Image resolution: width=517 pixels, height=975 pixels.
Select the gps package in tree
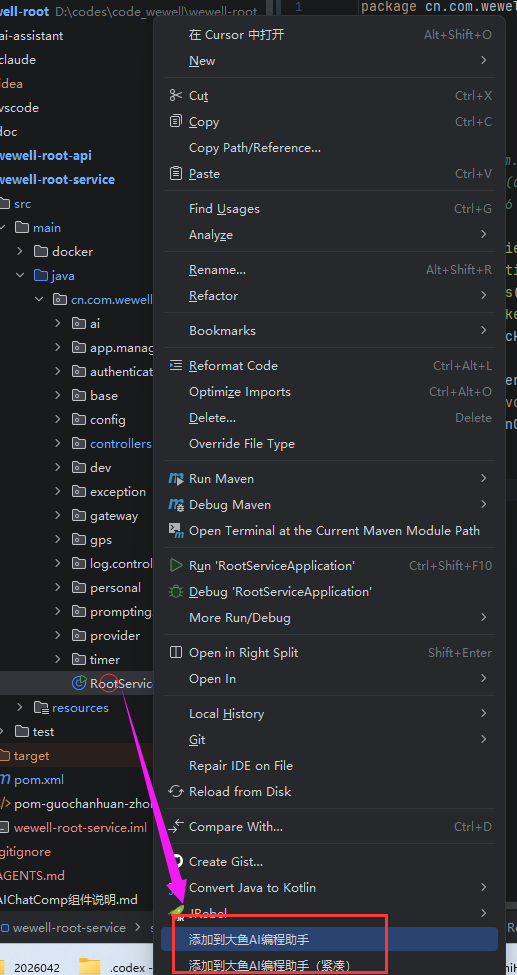[101, 539]
